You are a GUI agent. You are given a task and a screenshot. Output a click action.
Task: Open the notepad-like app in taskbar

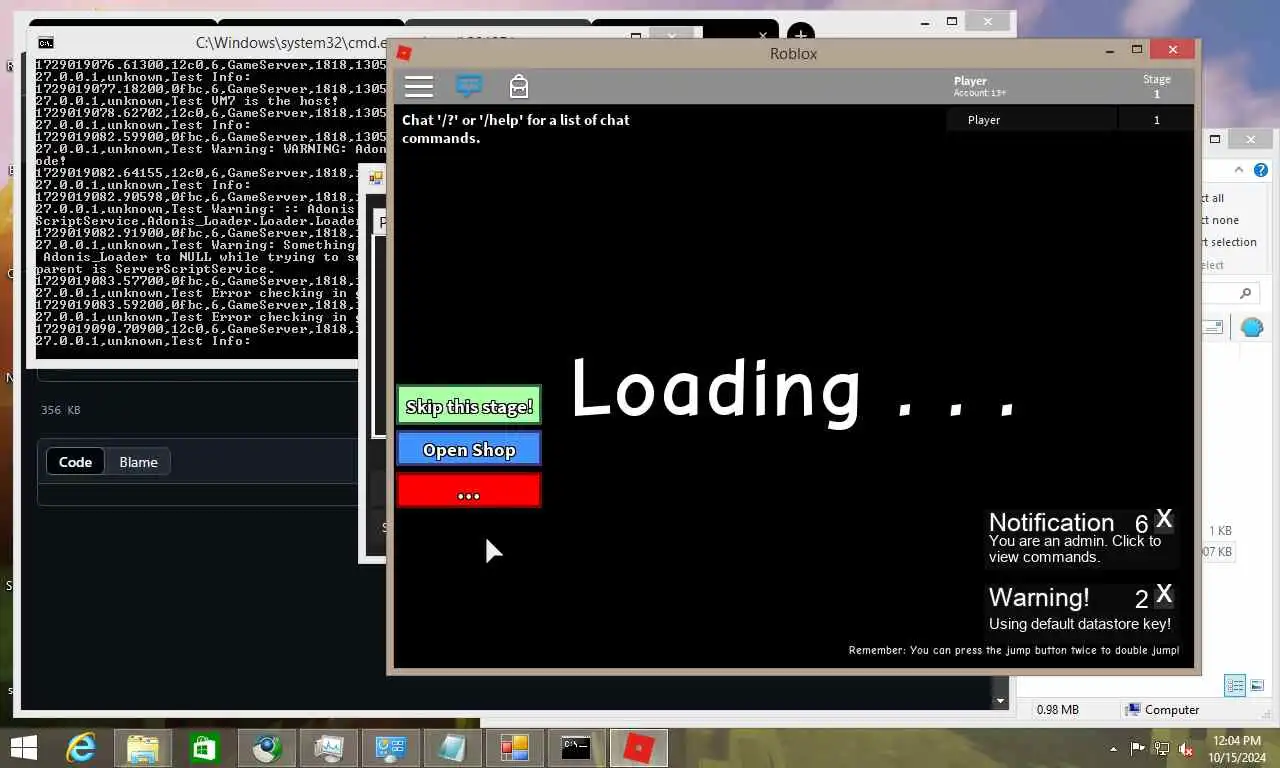(x=452, y=748)
